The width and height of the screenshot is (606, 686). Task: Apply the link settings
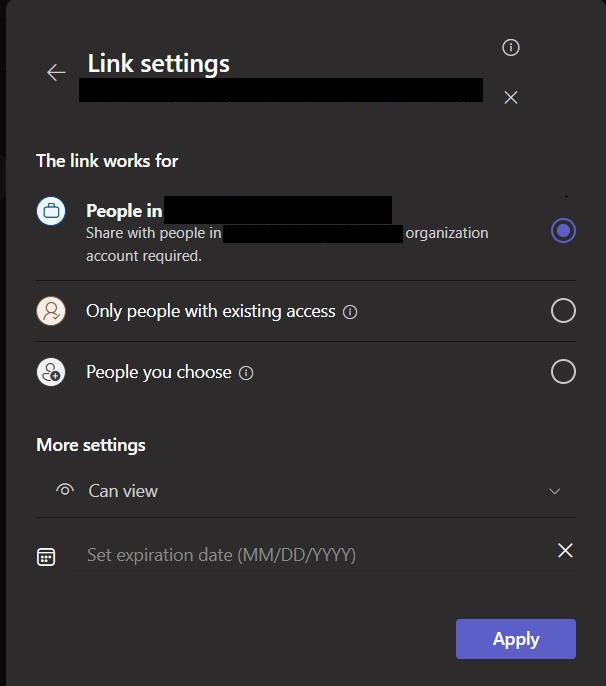[516, 639]
